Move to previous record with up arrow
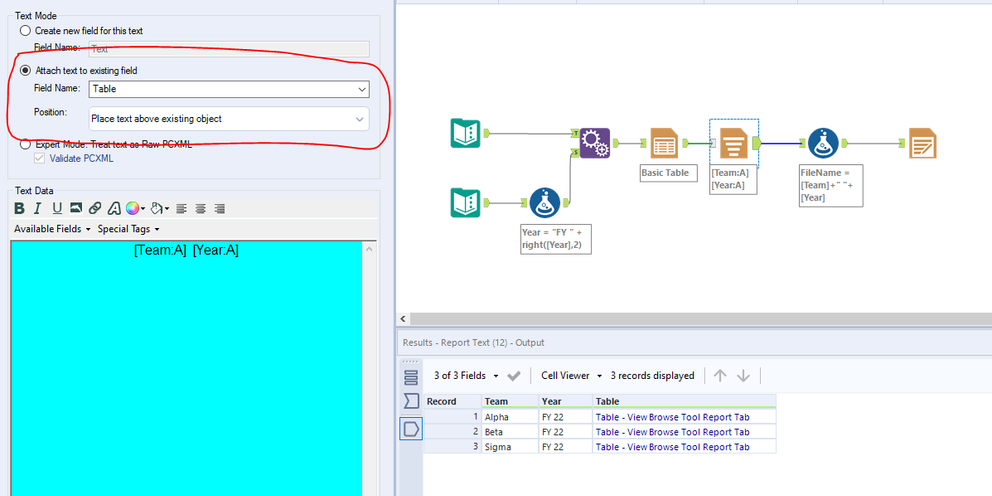Viewport: 992px width, 496px height. (720, 376)
